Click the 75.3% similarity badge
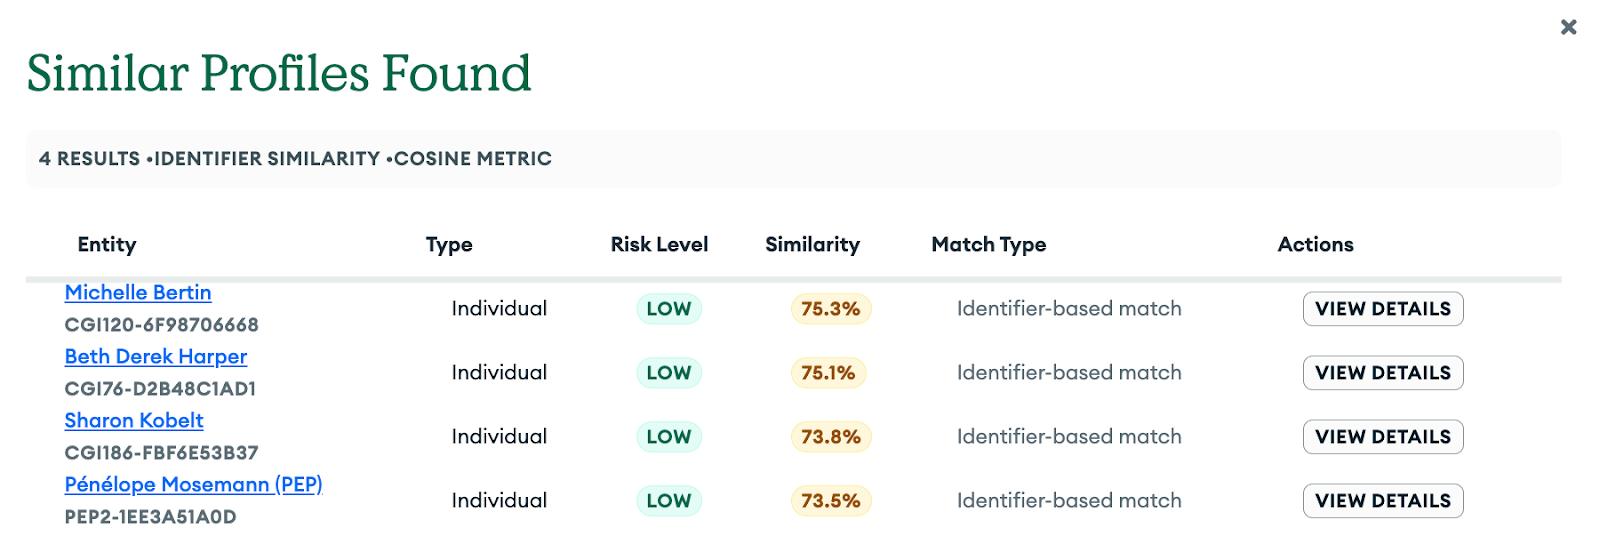Viewport: 1600px width, 560px height. 830,309
